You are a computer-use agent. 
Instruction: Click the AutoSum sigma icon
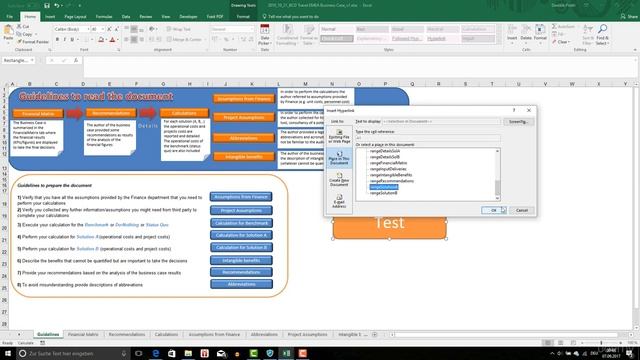554,26
